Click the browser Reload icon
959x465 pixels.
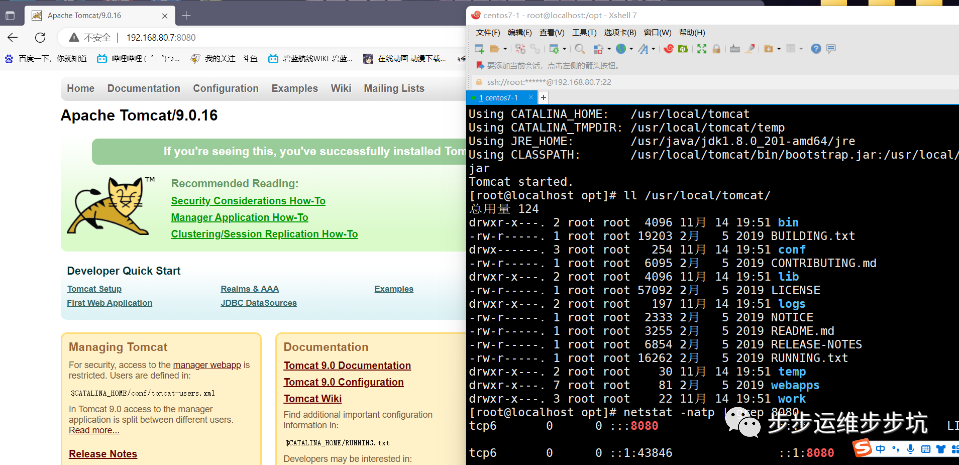(x=40, y=37)
